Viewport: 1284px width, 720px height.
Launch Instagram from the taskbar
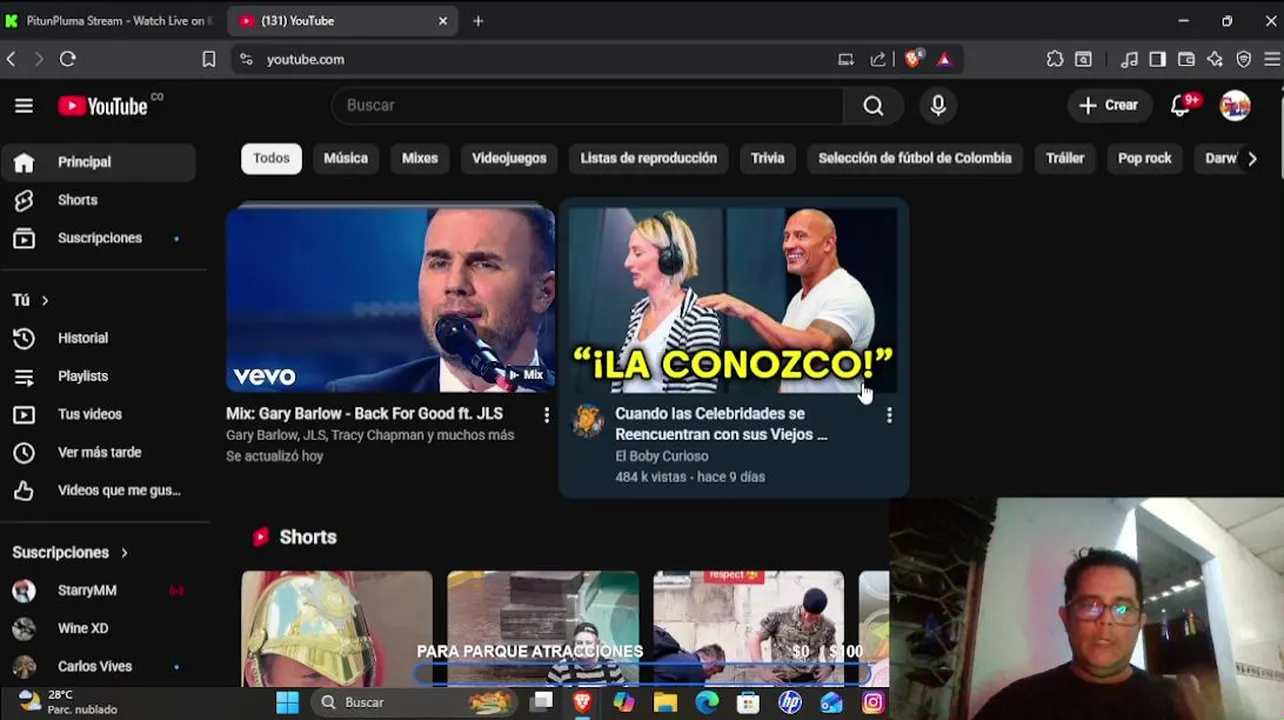tap(873, 702)
